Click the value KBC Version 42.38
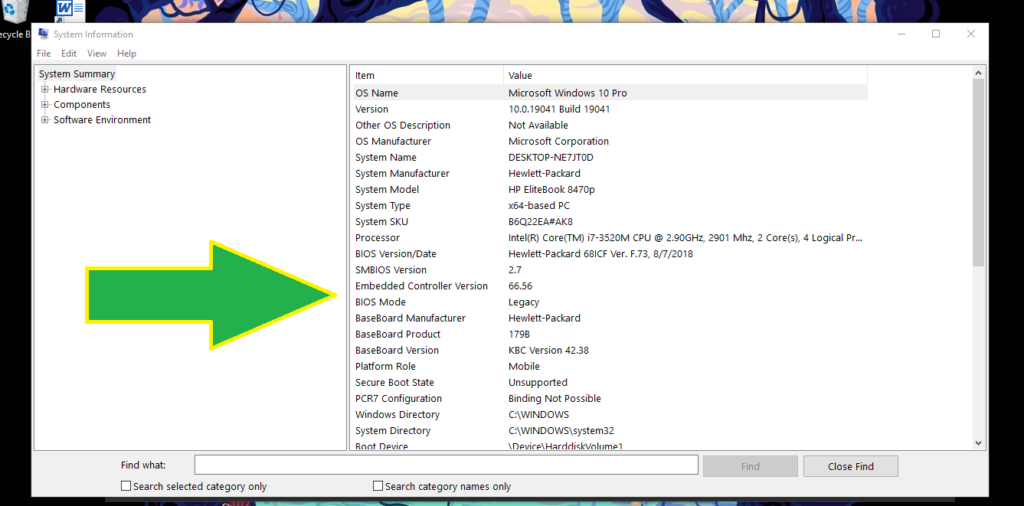Viewport: 1024px width, 506px height. 549,350
